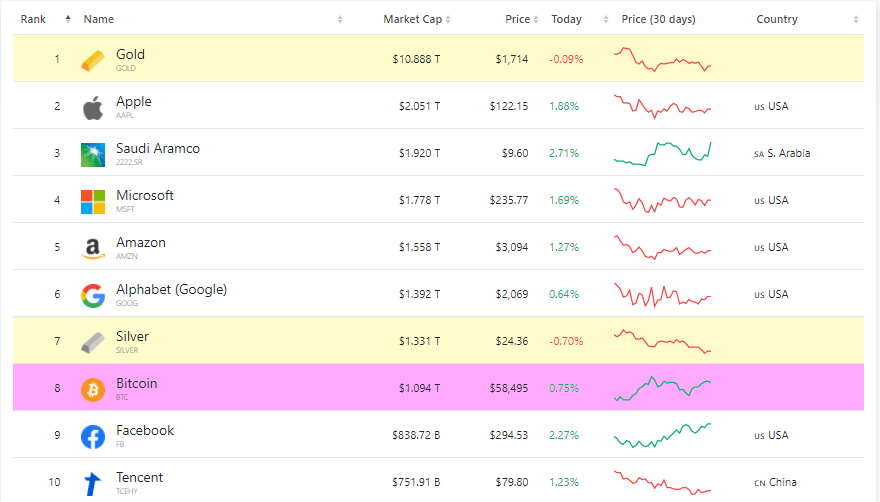Screen dimensions: 880x502
Task: Open the Alphabet (Google) name link
Action: [171, 290]
